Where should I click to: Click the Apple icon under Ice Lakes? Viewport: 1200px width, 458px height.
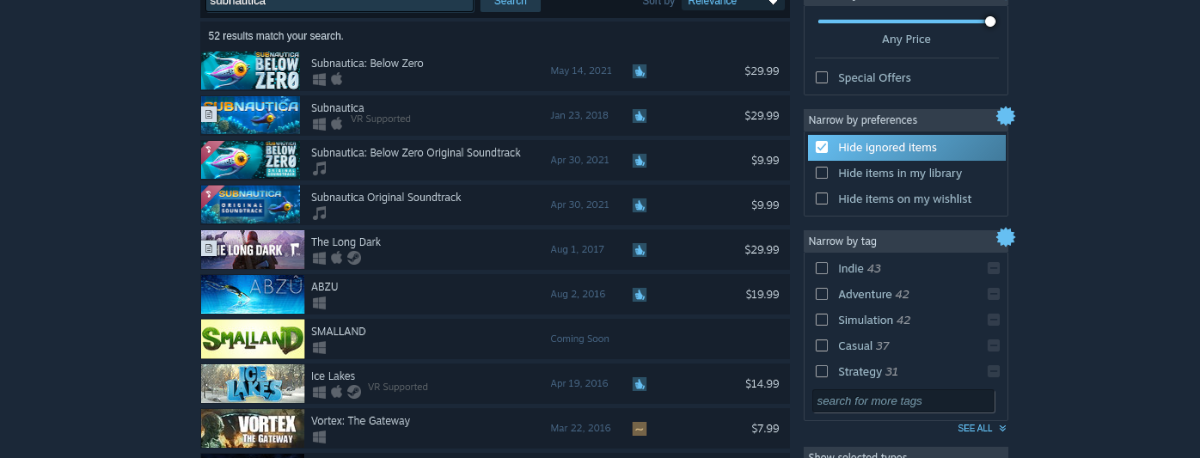click(x=336, y=392)
